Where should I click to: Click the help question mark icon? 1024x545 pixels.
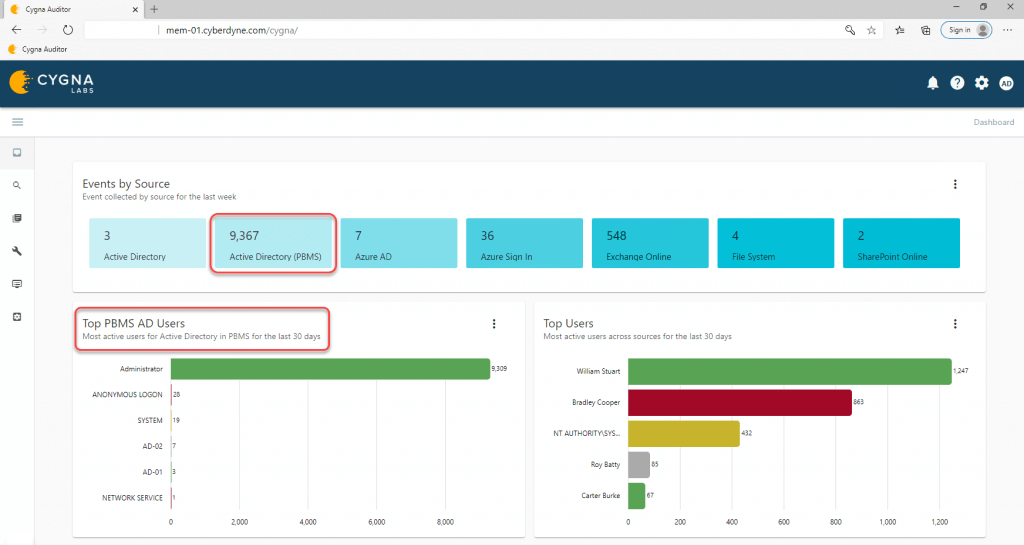(957, 83)
